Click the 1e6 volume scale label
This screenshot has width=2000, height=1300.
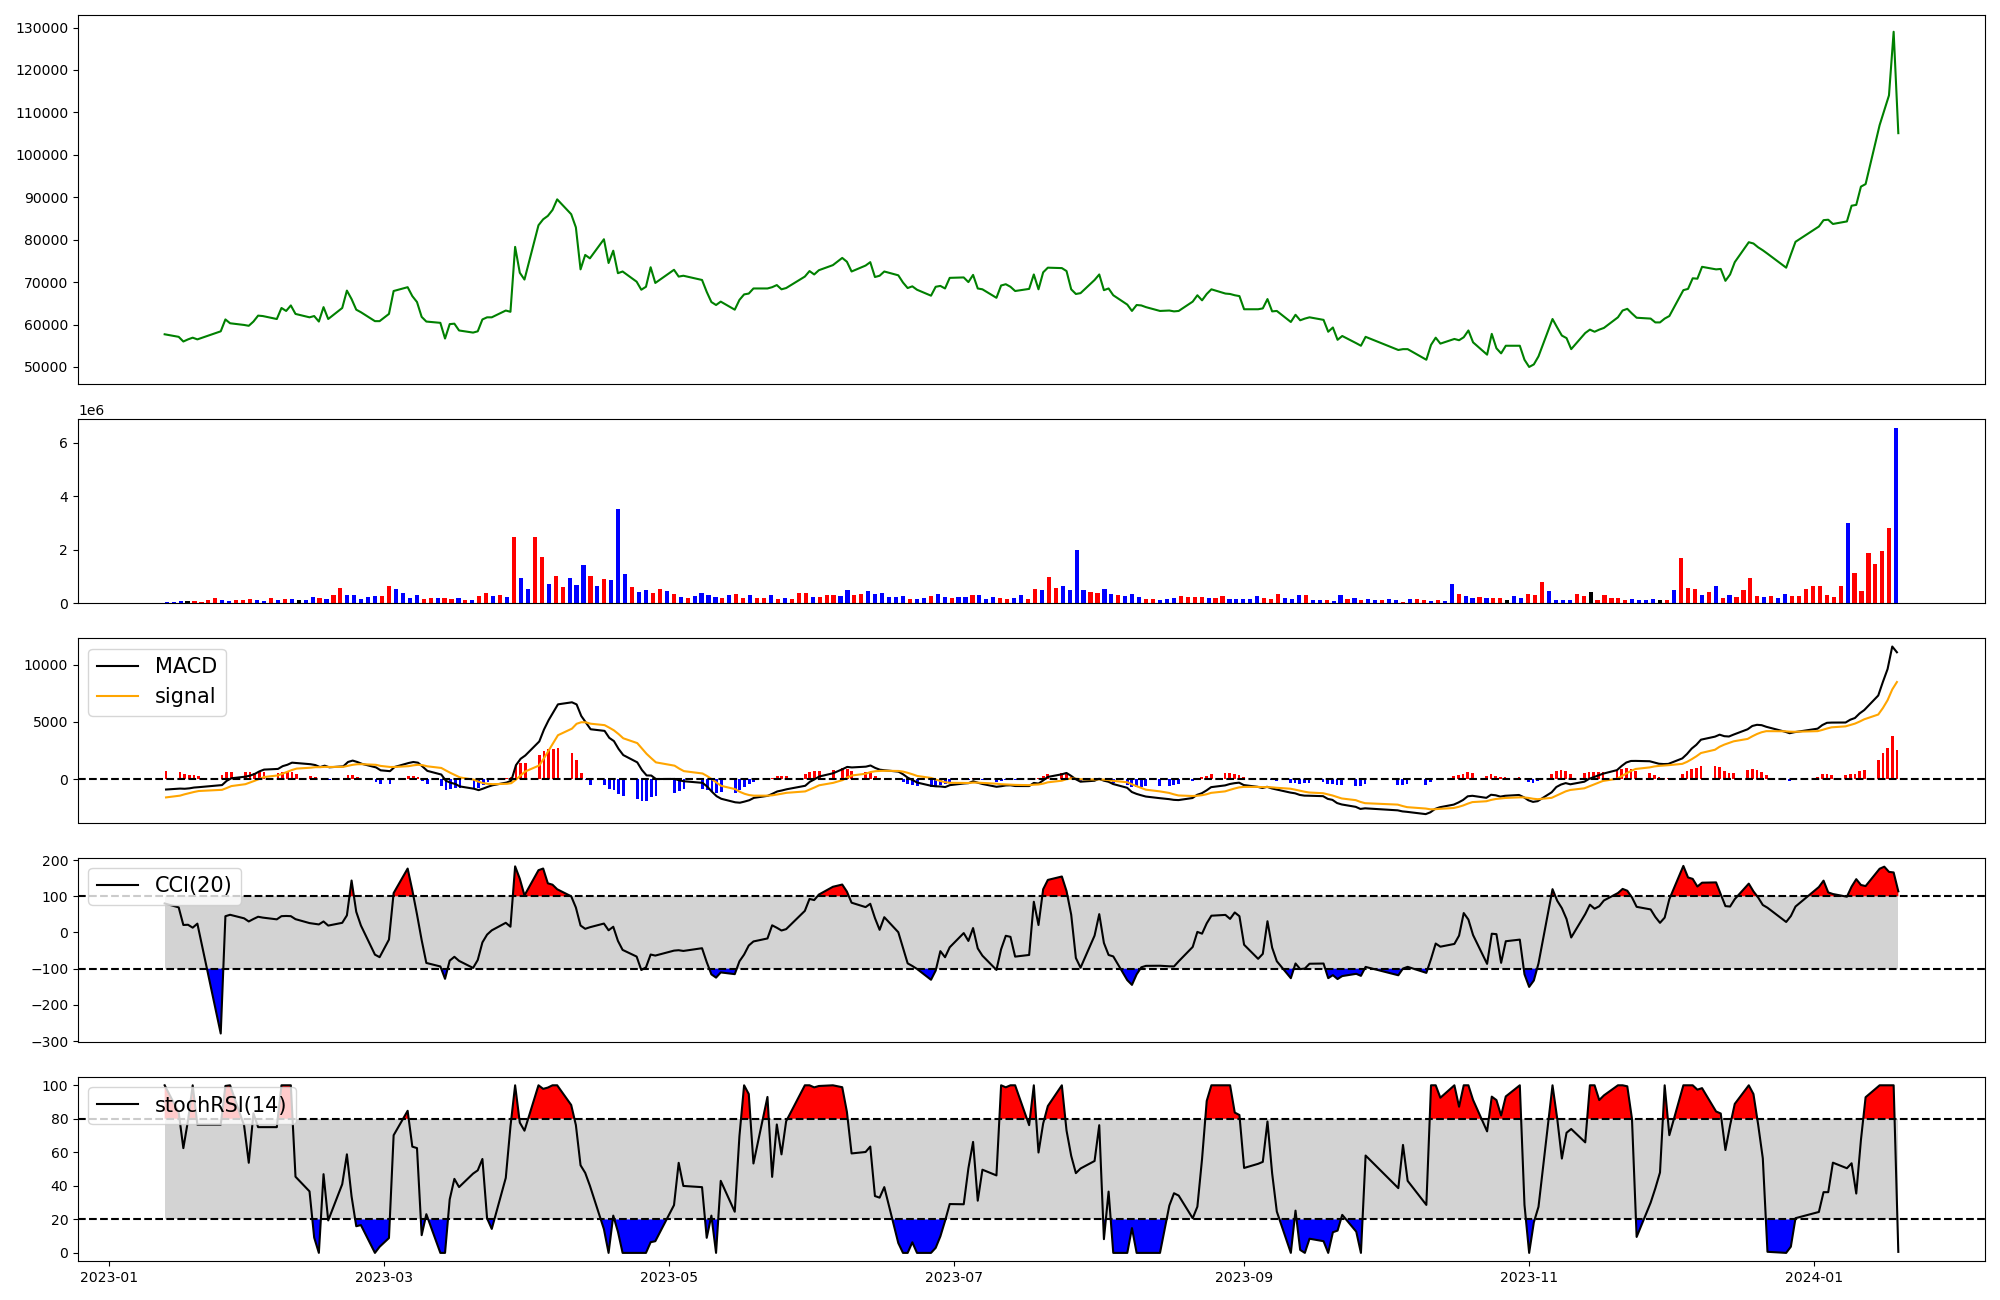click(x=91, y=411)
